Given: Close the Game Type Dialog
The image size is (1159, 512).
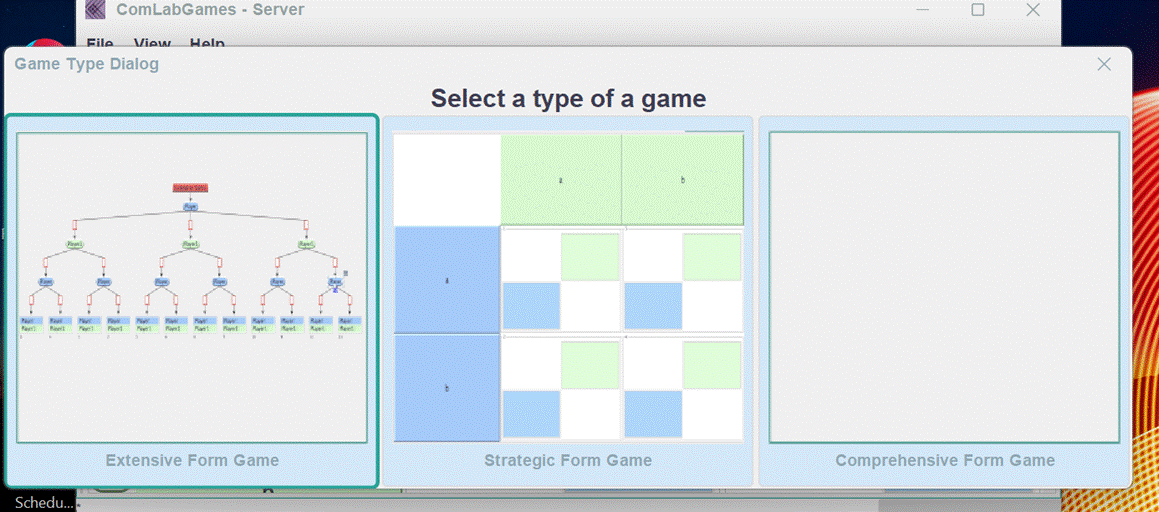Looking at the screenshot, I should tap(1104, 64).
